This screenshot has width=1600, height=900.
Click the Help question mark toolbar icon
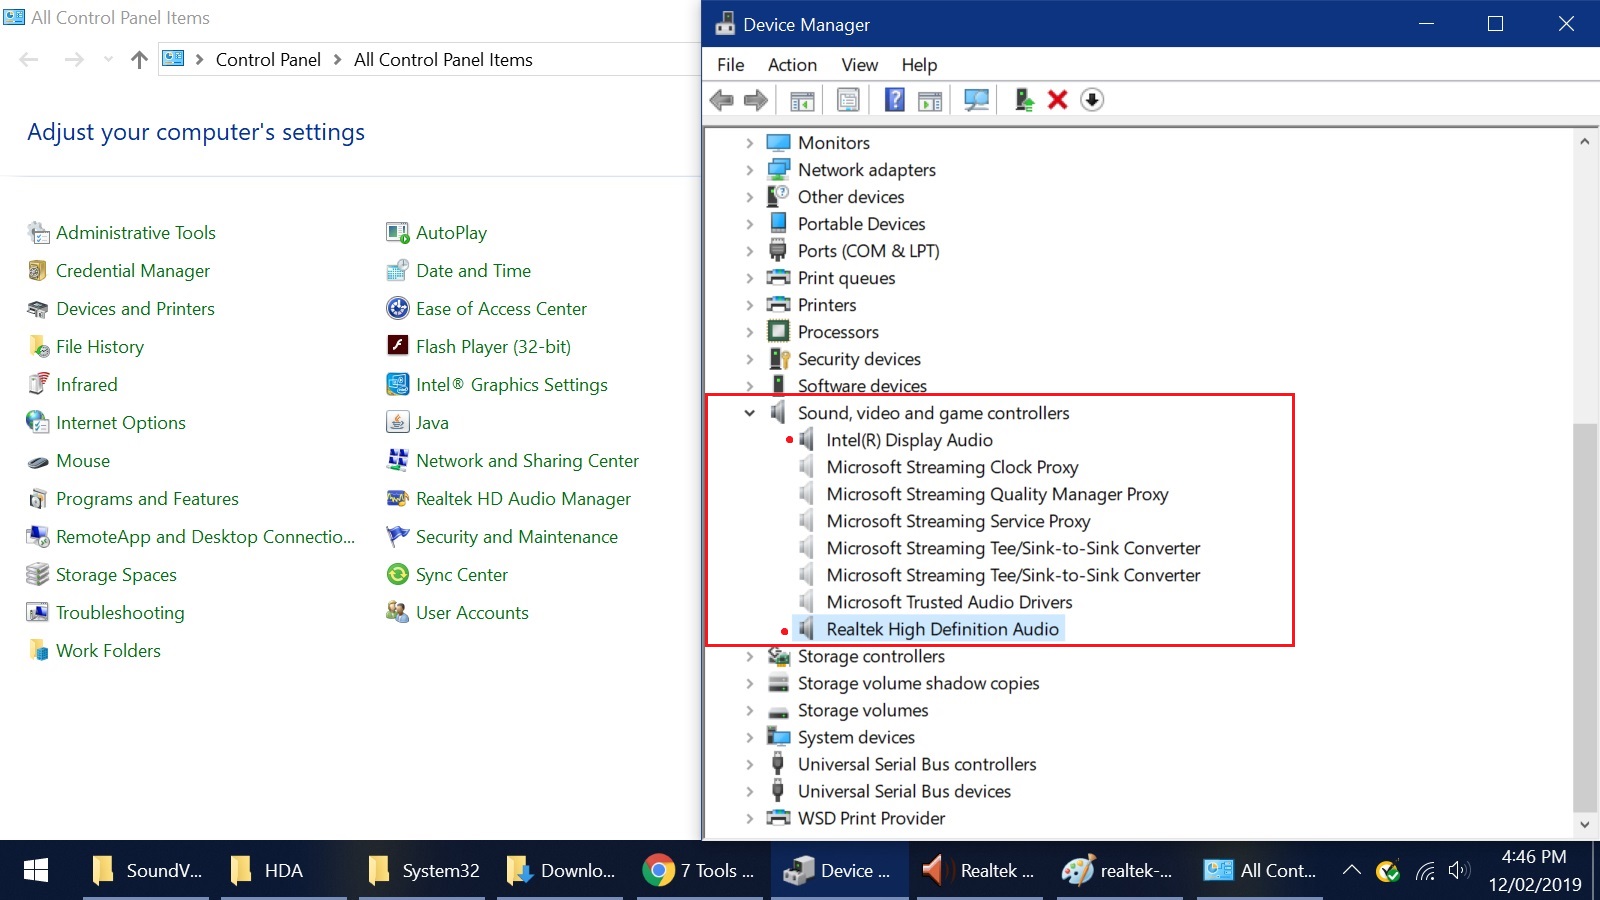click(894, 99)
